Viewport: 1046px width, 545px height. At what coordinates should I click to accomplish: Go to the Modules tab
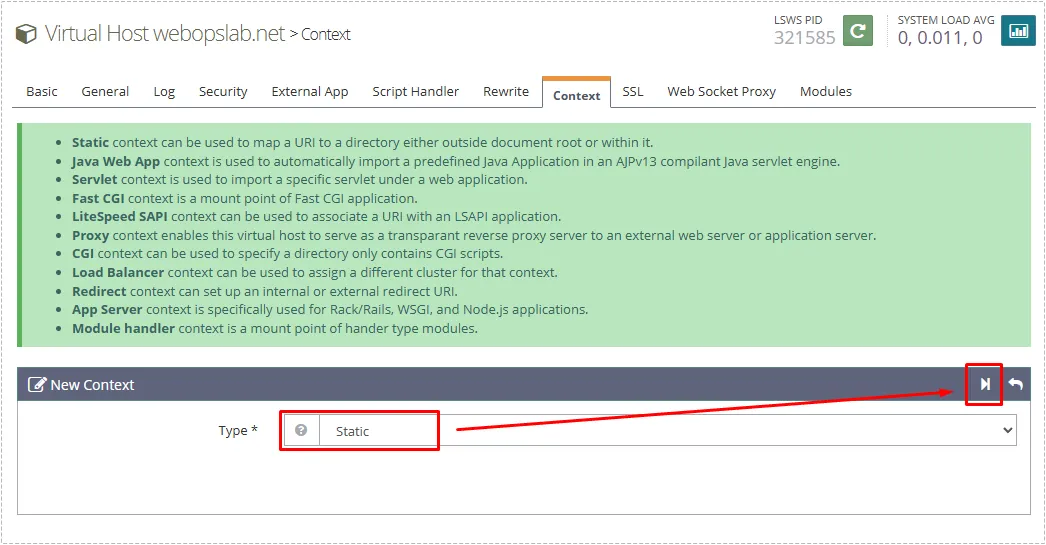click(x=825, y=91)
